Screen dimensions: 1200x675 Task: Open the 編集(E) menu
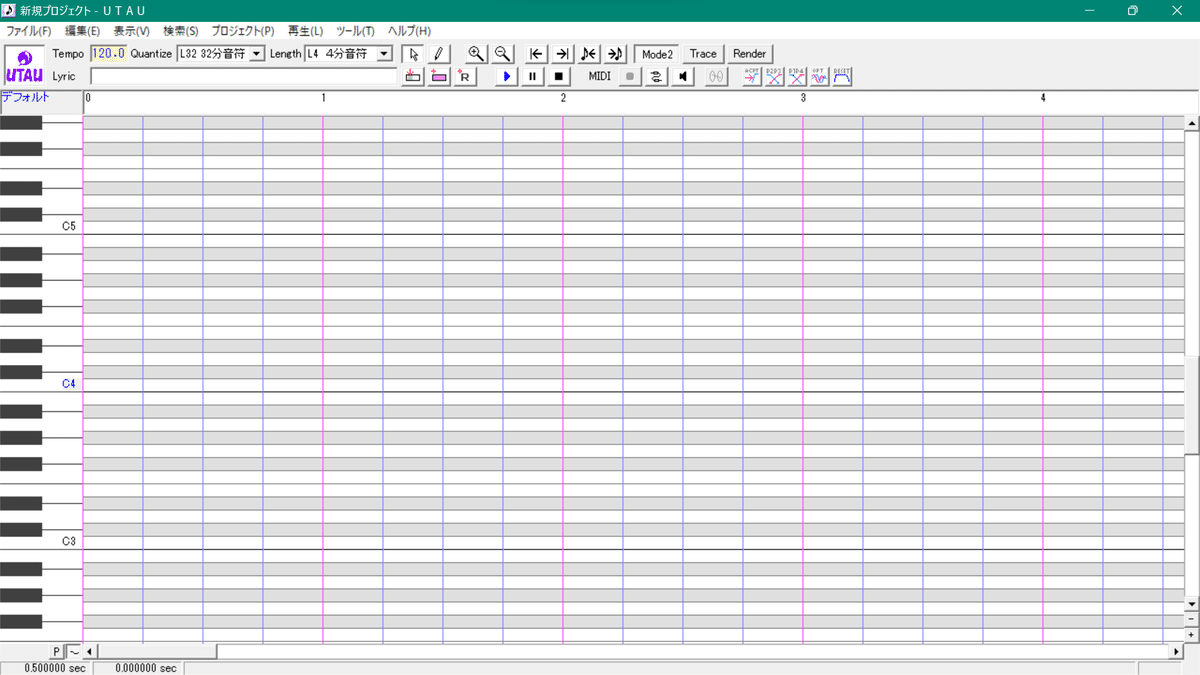click(82, 31)
